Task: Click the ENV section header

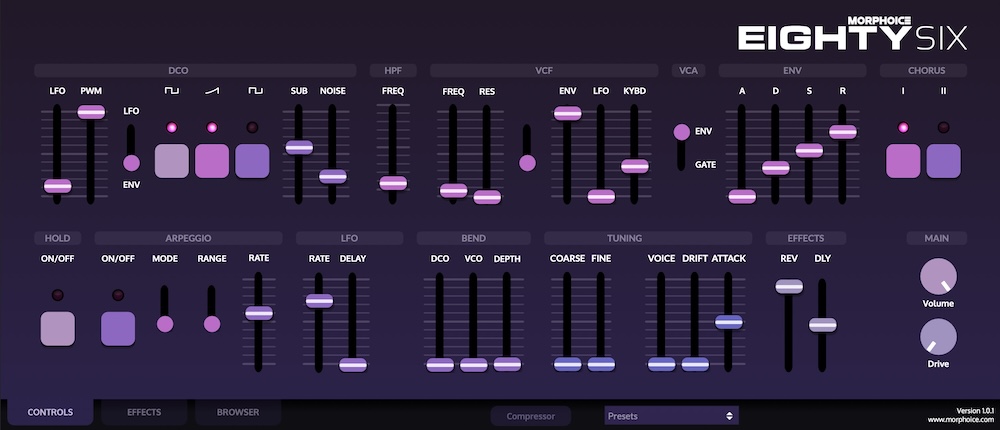Action: (x=792, y=70)
